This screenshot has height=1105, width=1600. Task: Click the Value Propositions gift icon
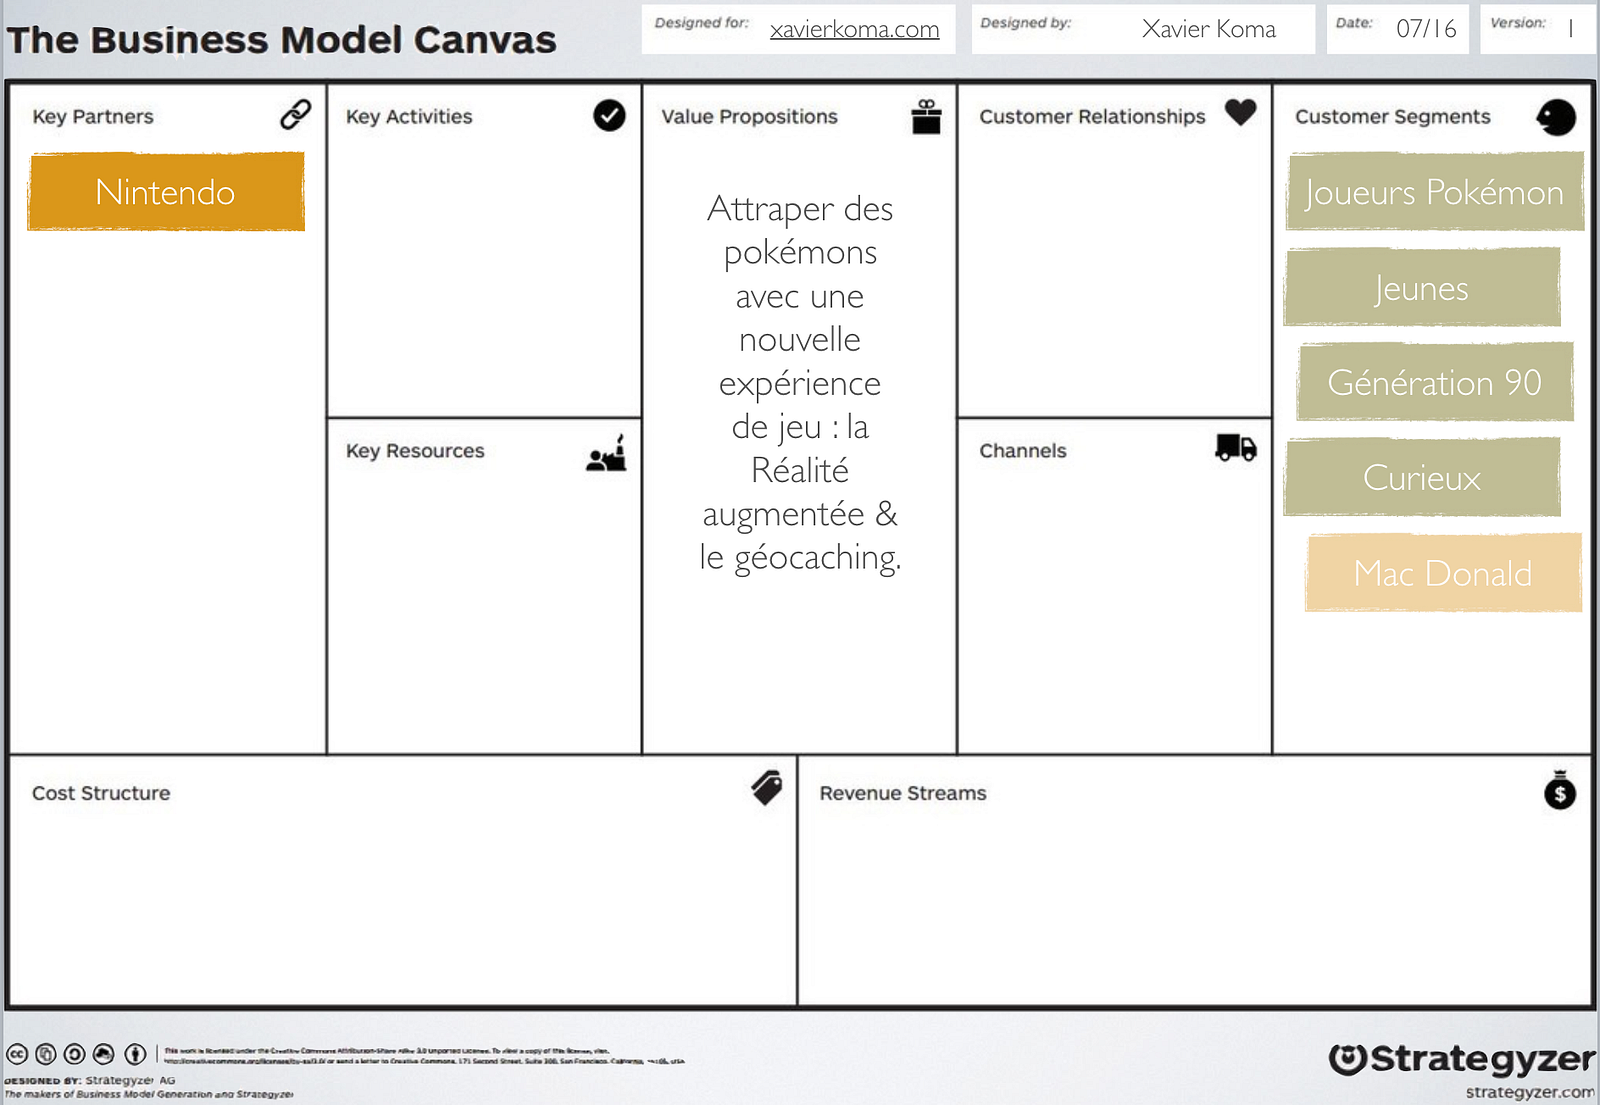926,117
